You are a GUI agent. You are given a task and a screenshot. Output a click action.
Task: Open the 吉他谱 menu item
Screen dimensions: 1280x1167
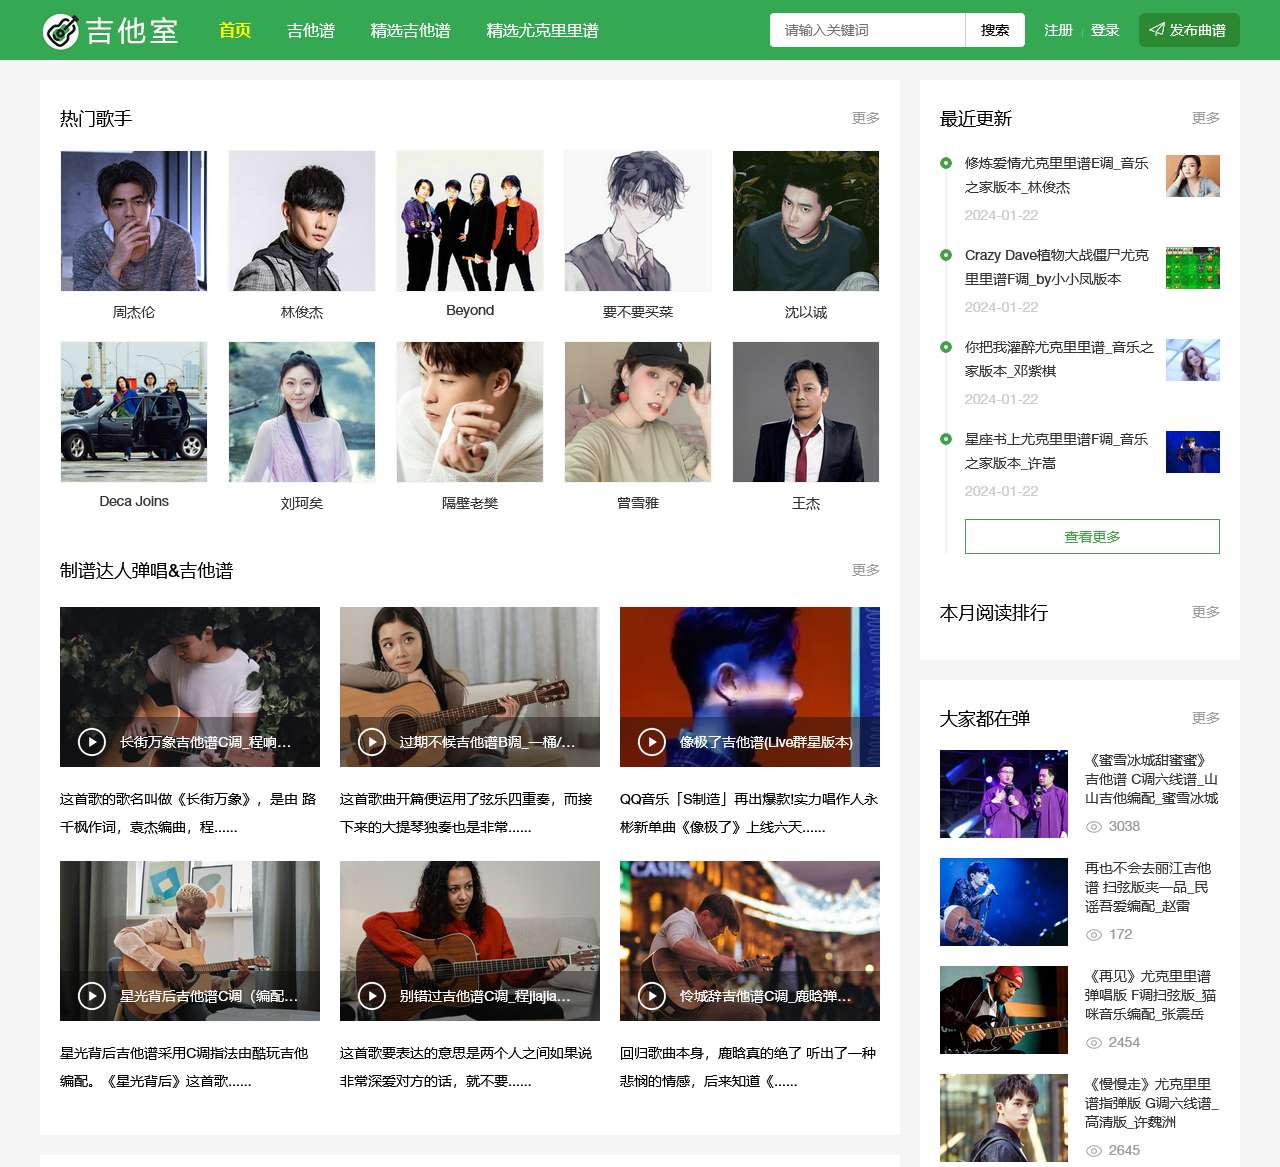point(311,30)
